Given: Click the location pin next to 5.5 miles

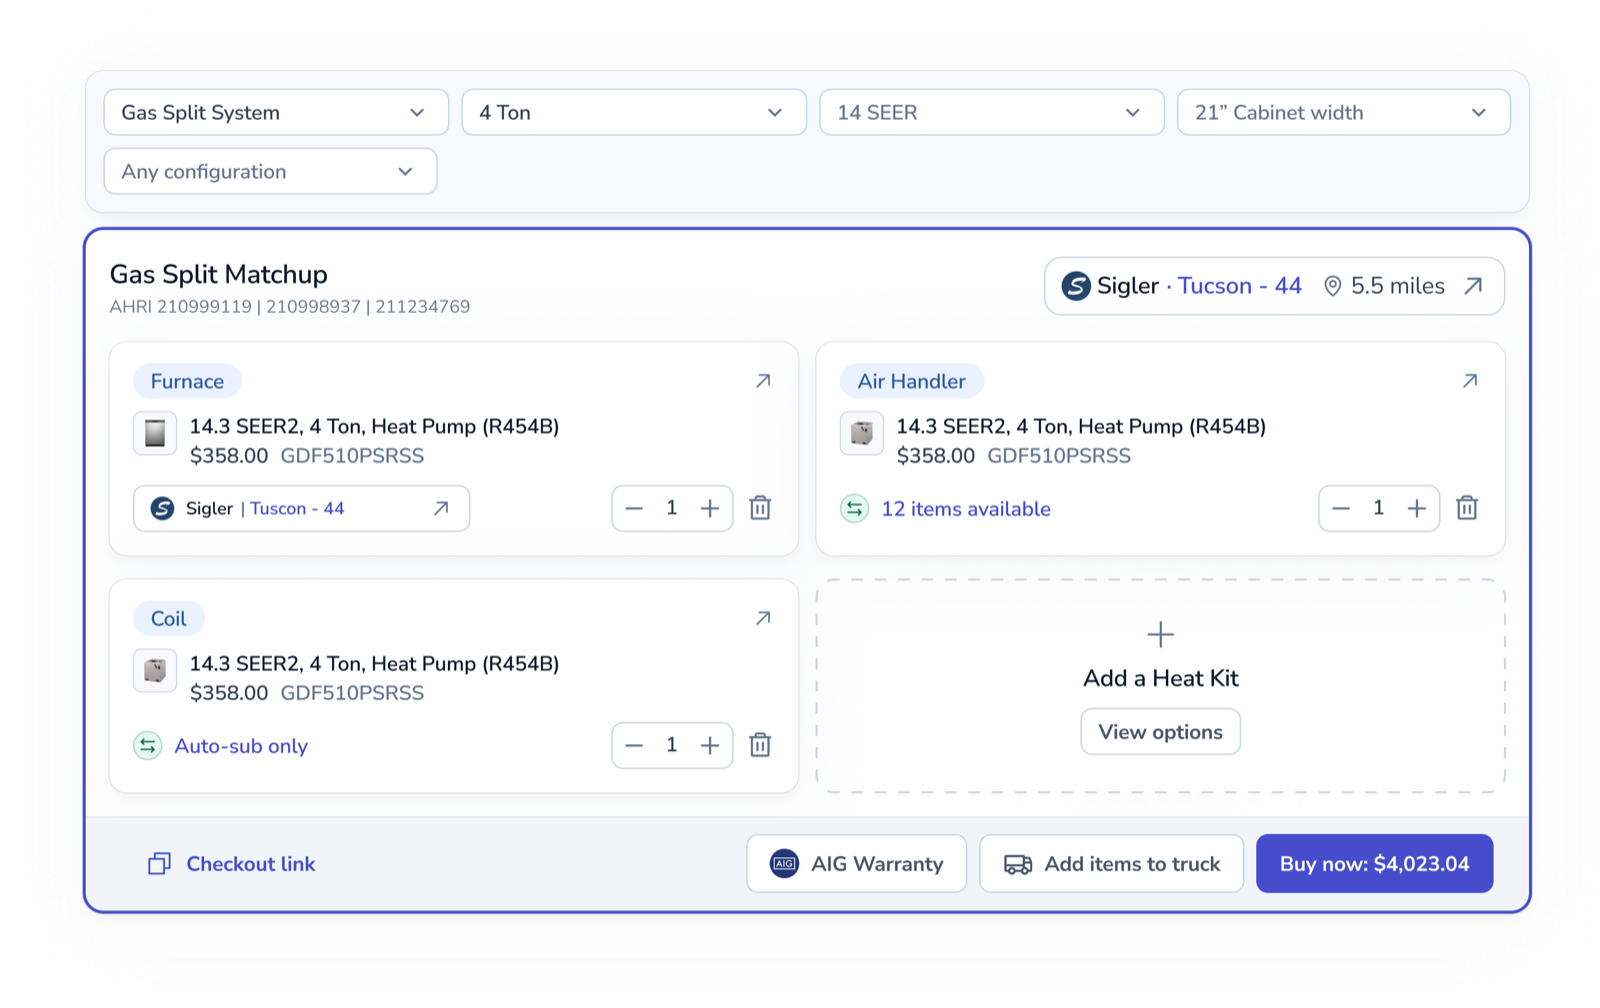Looking at the screenshot, I should 1332,287.
